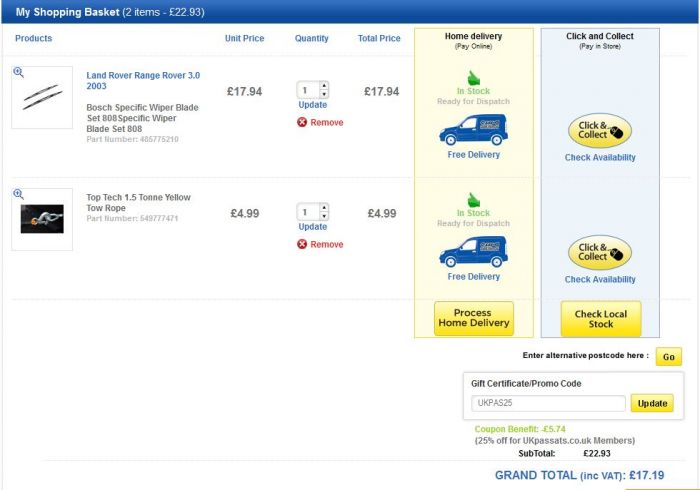Decrease wiper blade quantity with down arrow
Screen dimensions: 700x490
(x=325, y=94)
